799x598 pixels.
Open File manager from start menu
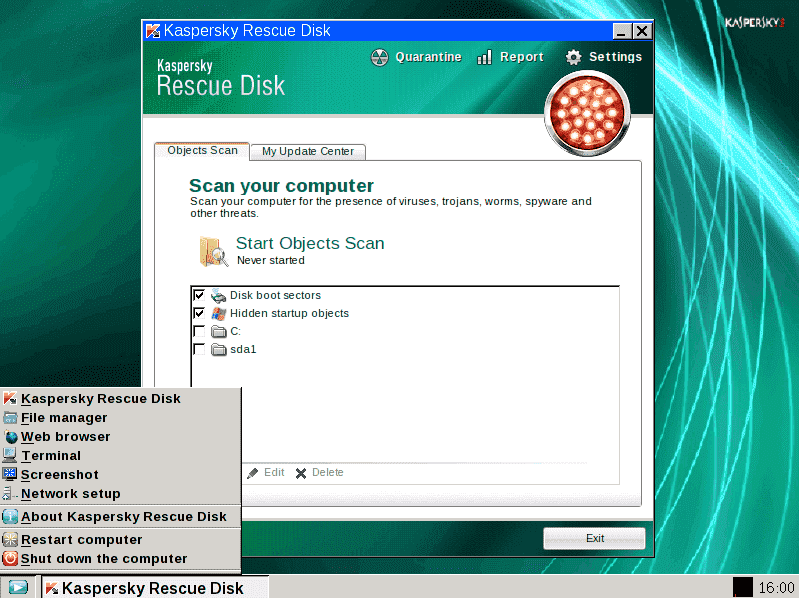click(x=120, y=418)
